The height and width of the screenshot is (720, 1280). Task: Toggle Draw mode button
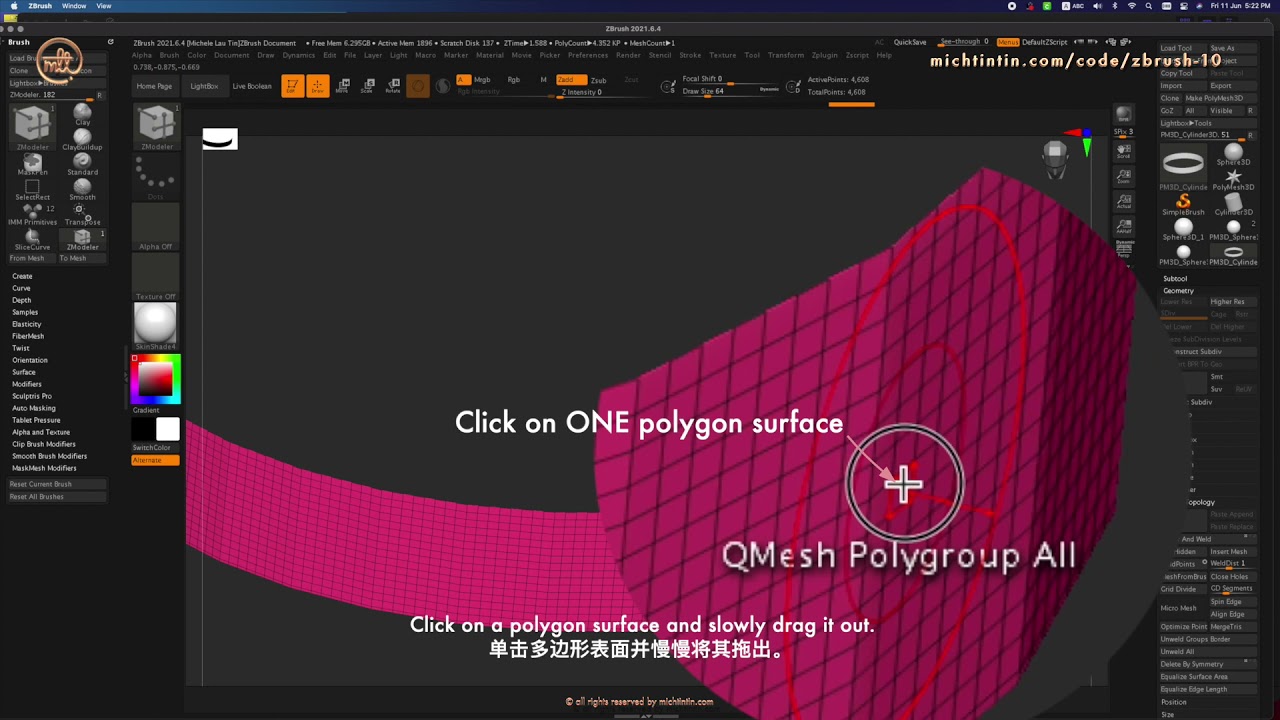tap(317, 86)
